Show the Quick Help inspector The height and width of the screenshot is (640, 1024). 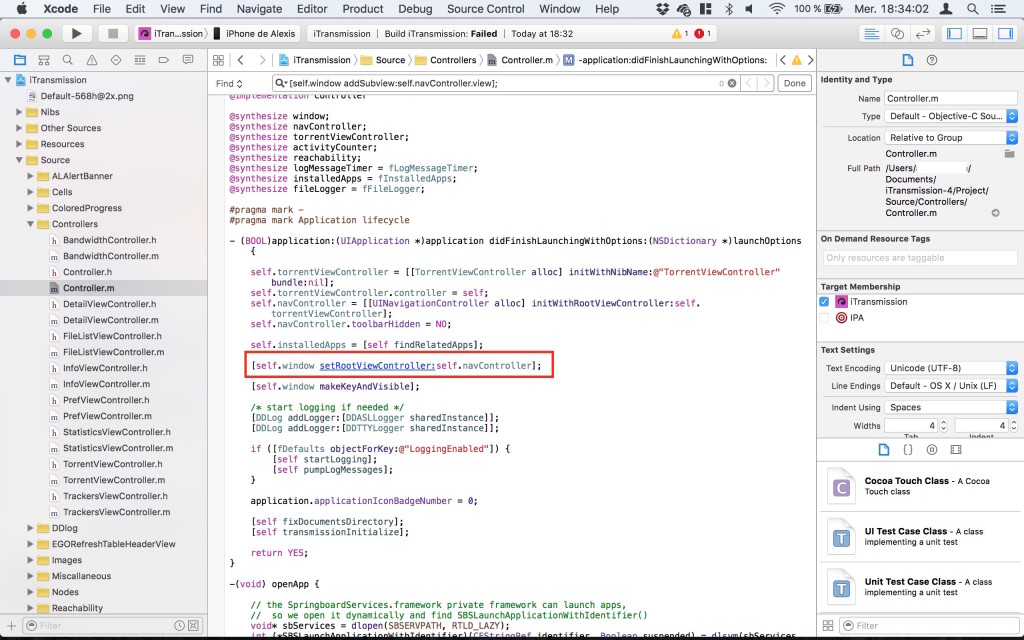pyautogui.click(x=932, y=60)
